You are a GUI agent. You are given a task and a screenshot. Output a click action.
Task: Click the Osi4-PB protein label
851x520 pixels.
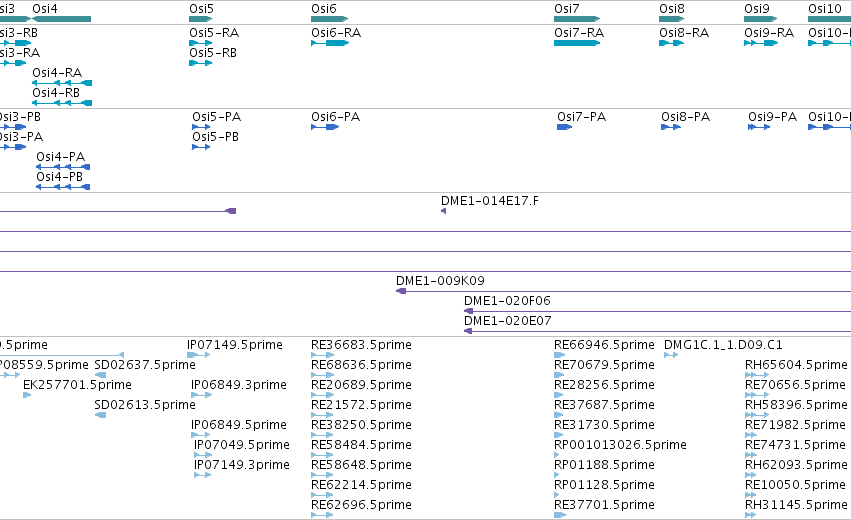[x=60, y=177]
